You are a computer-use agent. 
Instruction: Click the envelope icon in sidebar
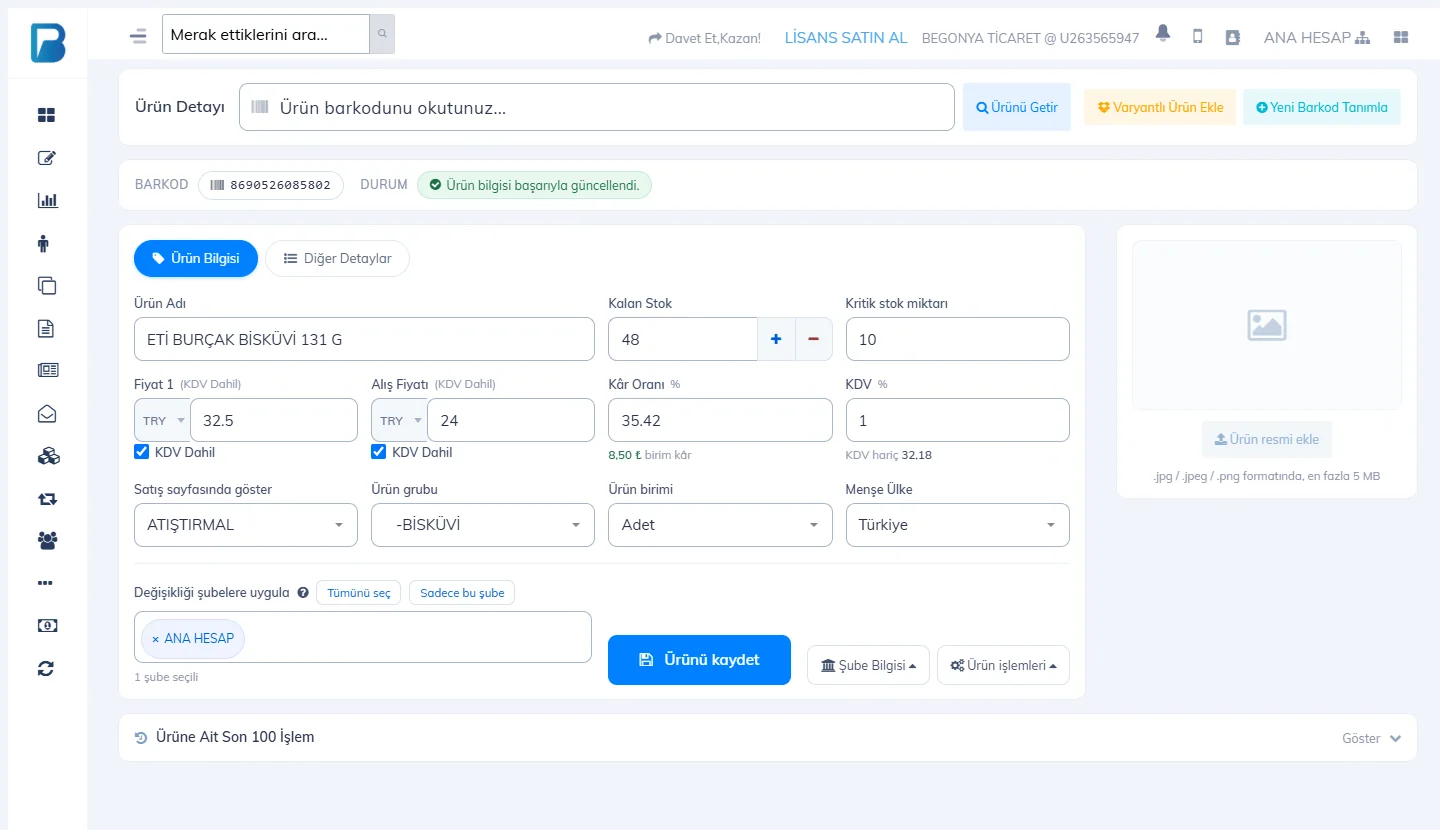click(46, 413)
